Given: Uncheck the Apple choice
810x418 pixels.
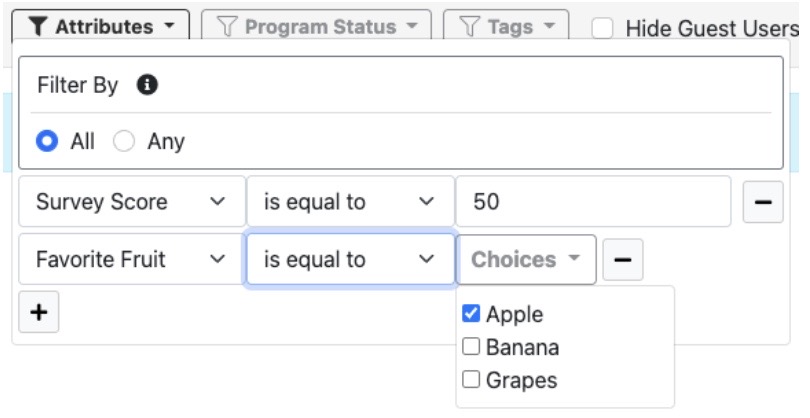Looking at the screenshot, I should (471, 315).
